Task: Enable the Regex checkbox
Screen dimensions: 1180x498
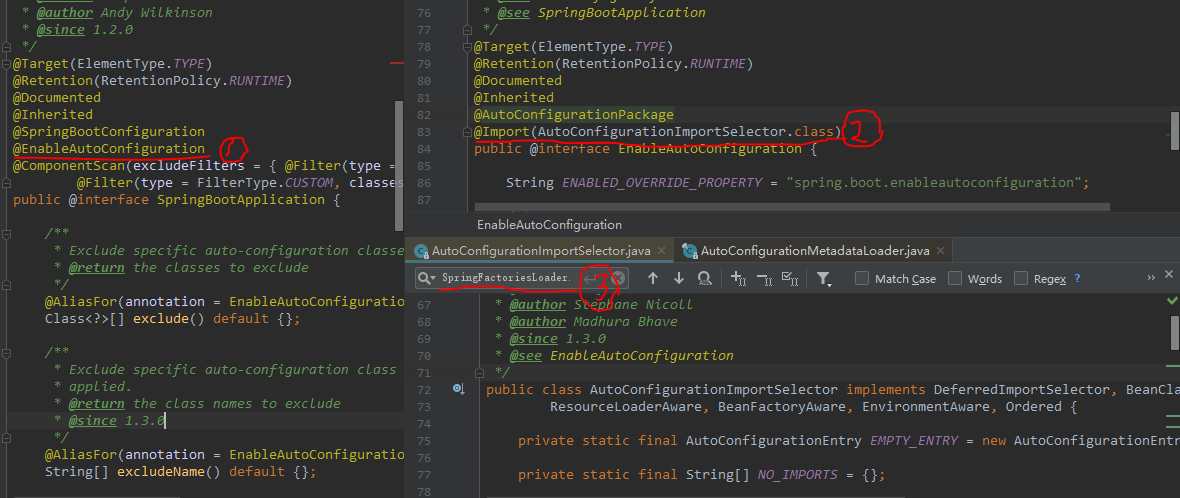Action: (1021, 278)
